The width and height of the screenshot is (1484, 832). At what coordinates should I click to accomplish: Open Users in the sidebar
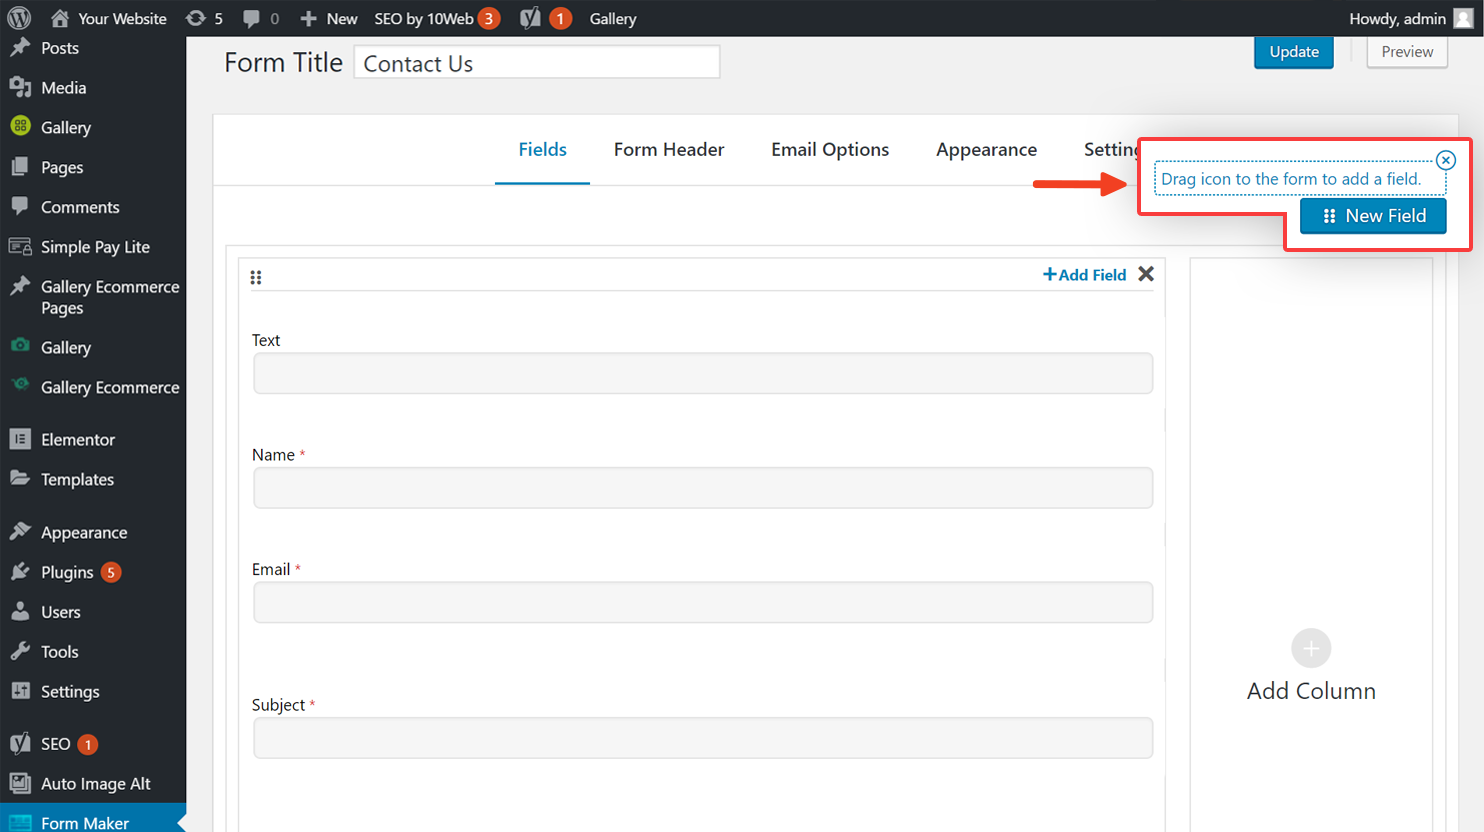pyautogui.click(x=61, y=612)
